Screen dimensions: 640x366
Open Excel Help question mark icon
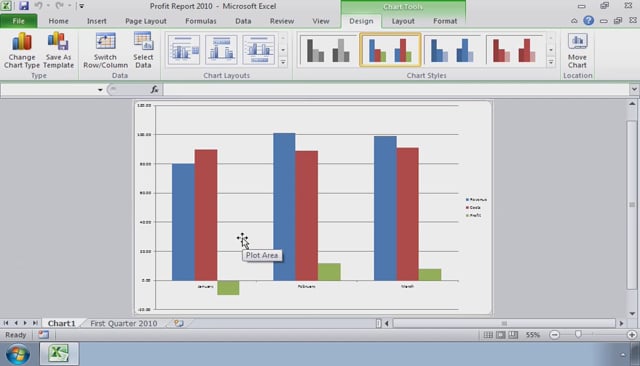588,20
